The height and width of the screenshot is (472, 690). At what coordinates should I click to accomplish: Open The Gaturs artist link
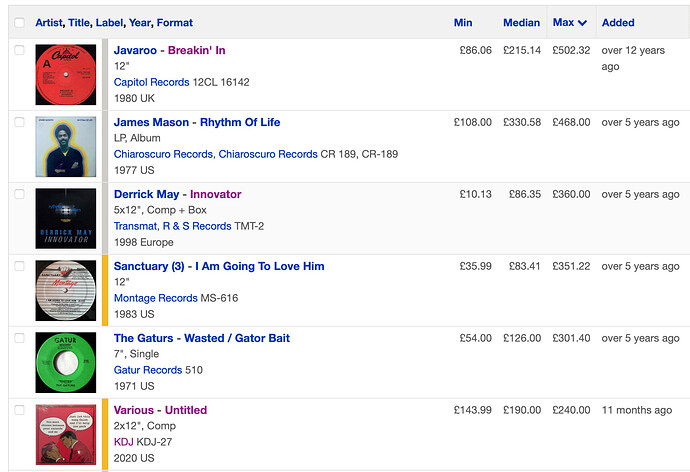pyautogui.click(x=143, y=338)
